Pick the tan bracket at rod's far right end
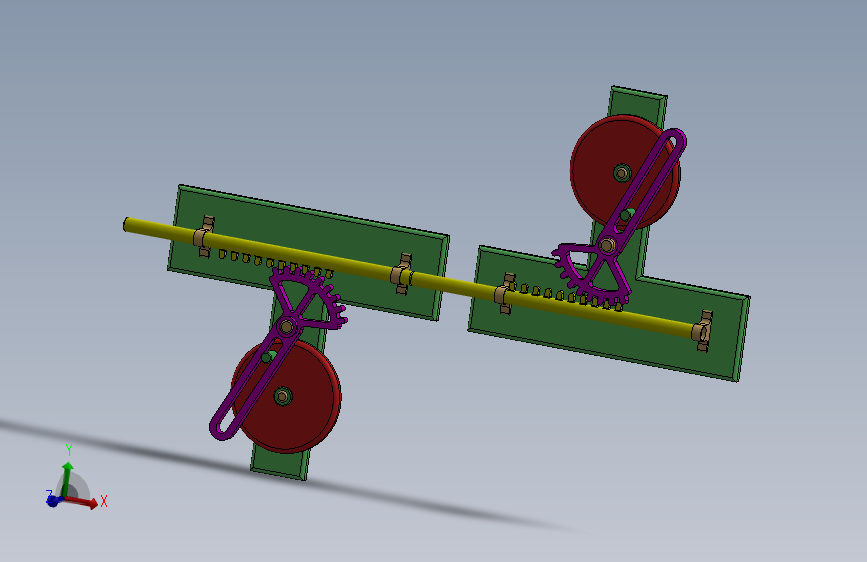The width and height of the screenshot is (867, 562). (702, 331)
